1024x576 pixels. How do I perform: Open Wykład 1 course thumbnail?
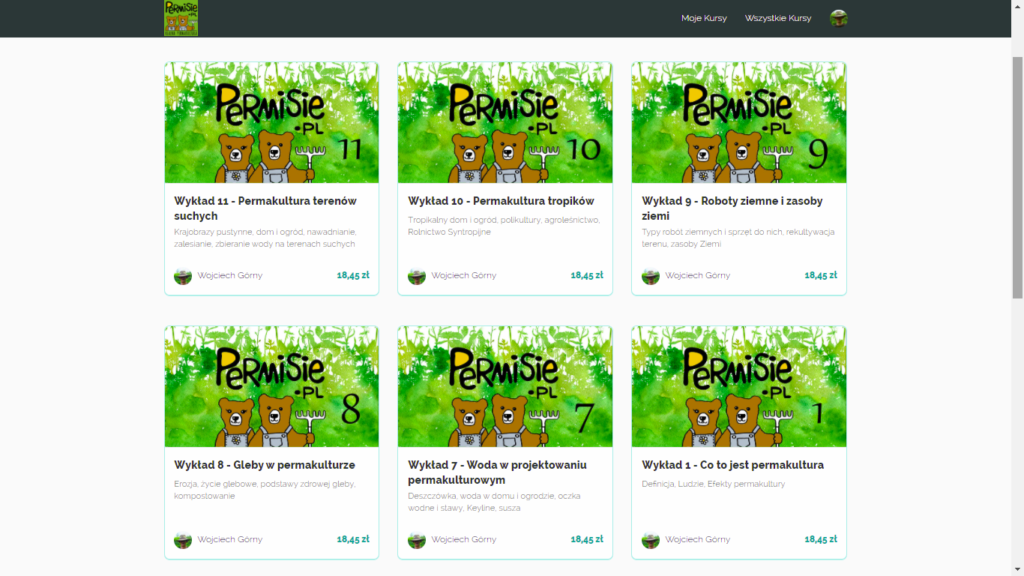pyautogui.click(x=739, y=387)
